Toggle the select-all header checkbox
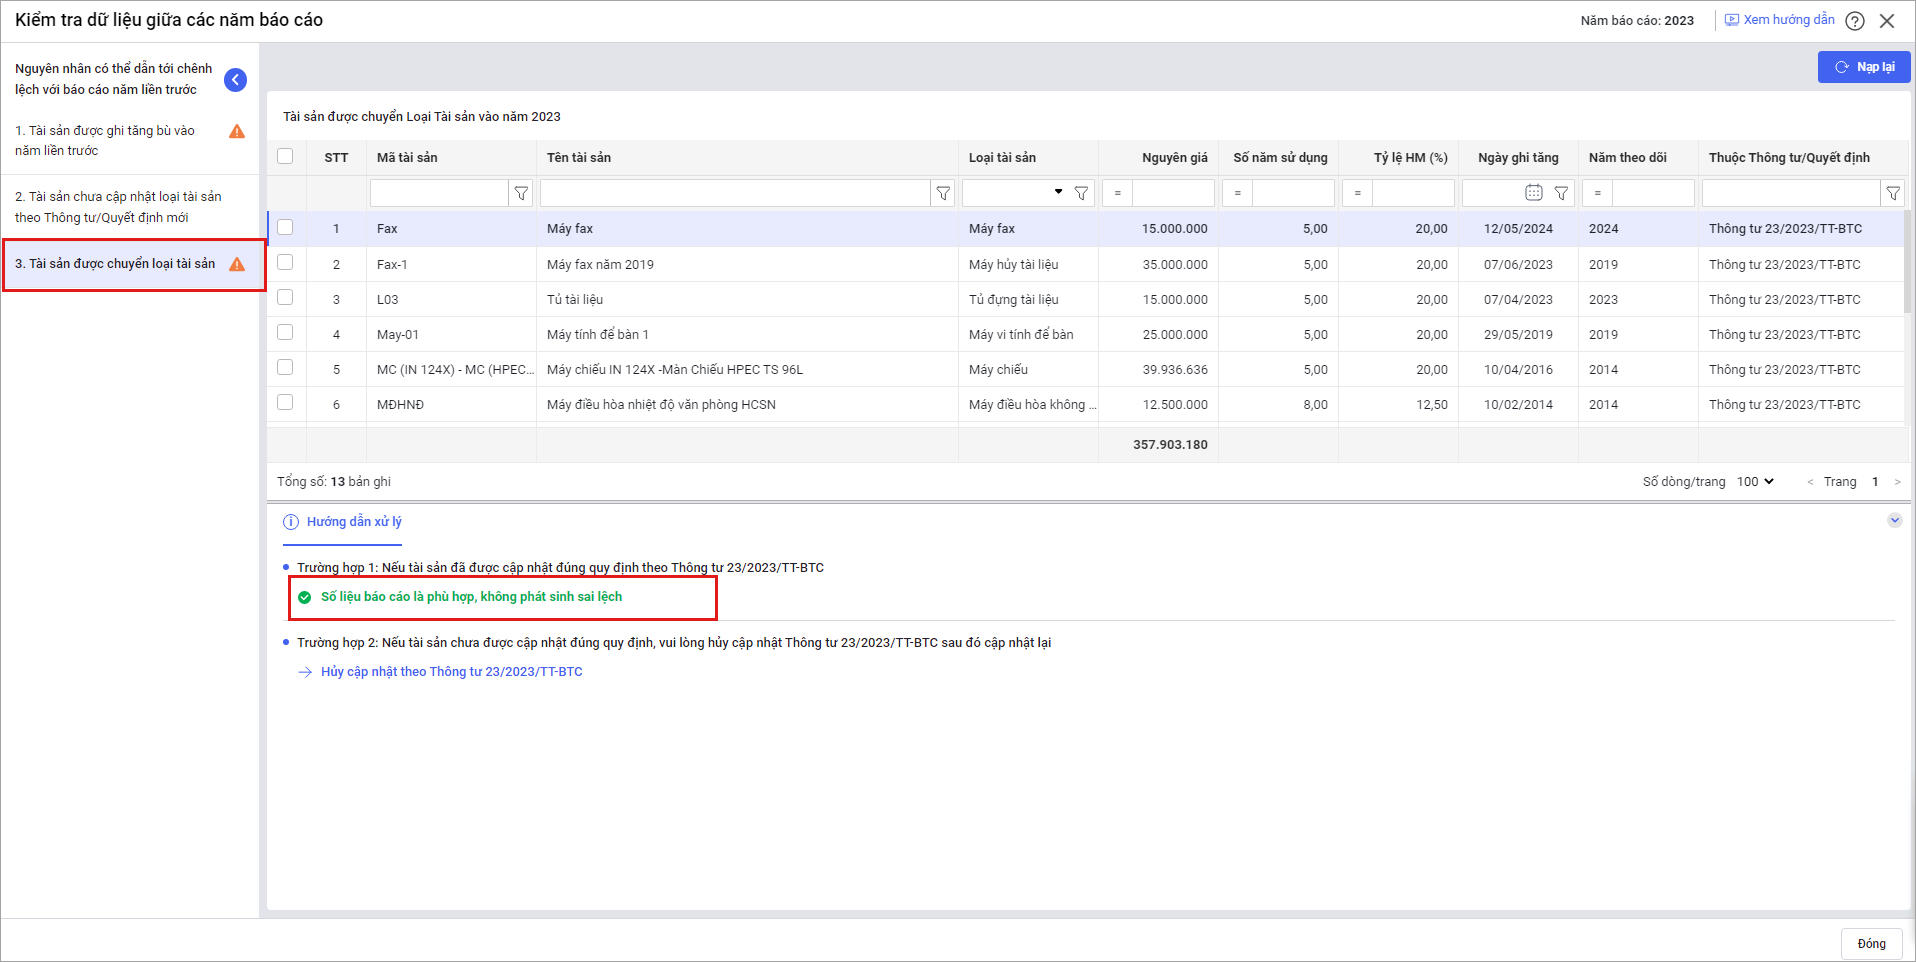The height and width of the screenshot is (962, 1916). (286, 156)
